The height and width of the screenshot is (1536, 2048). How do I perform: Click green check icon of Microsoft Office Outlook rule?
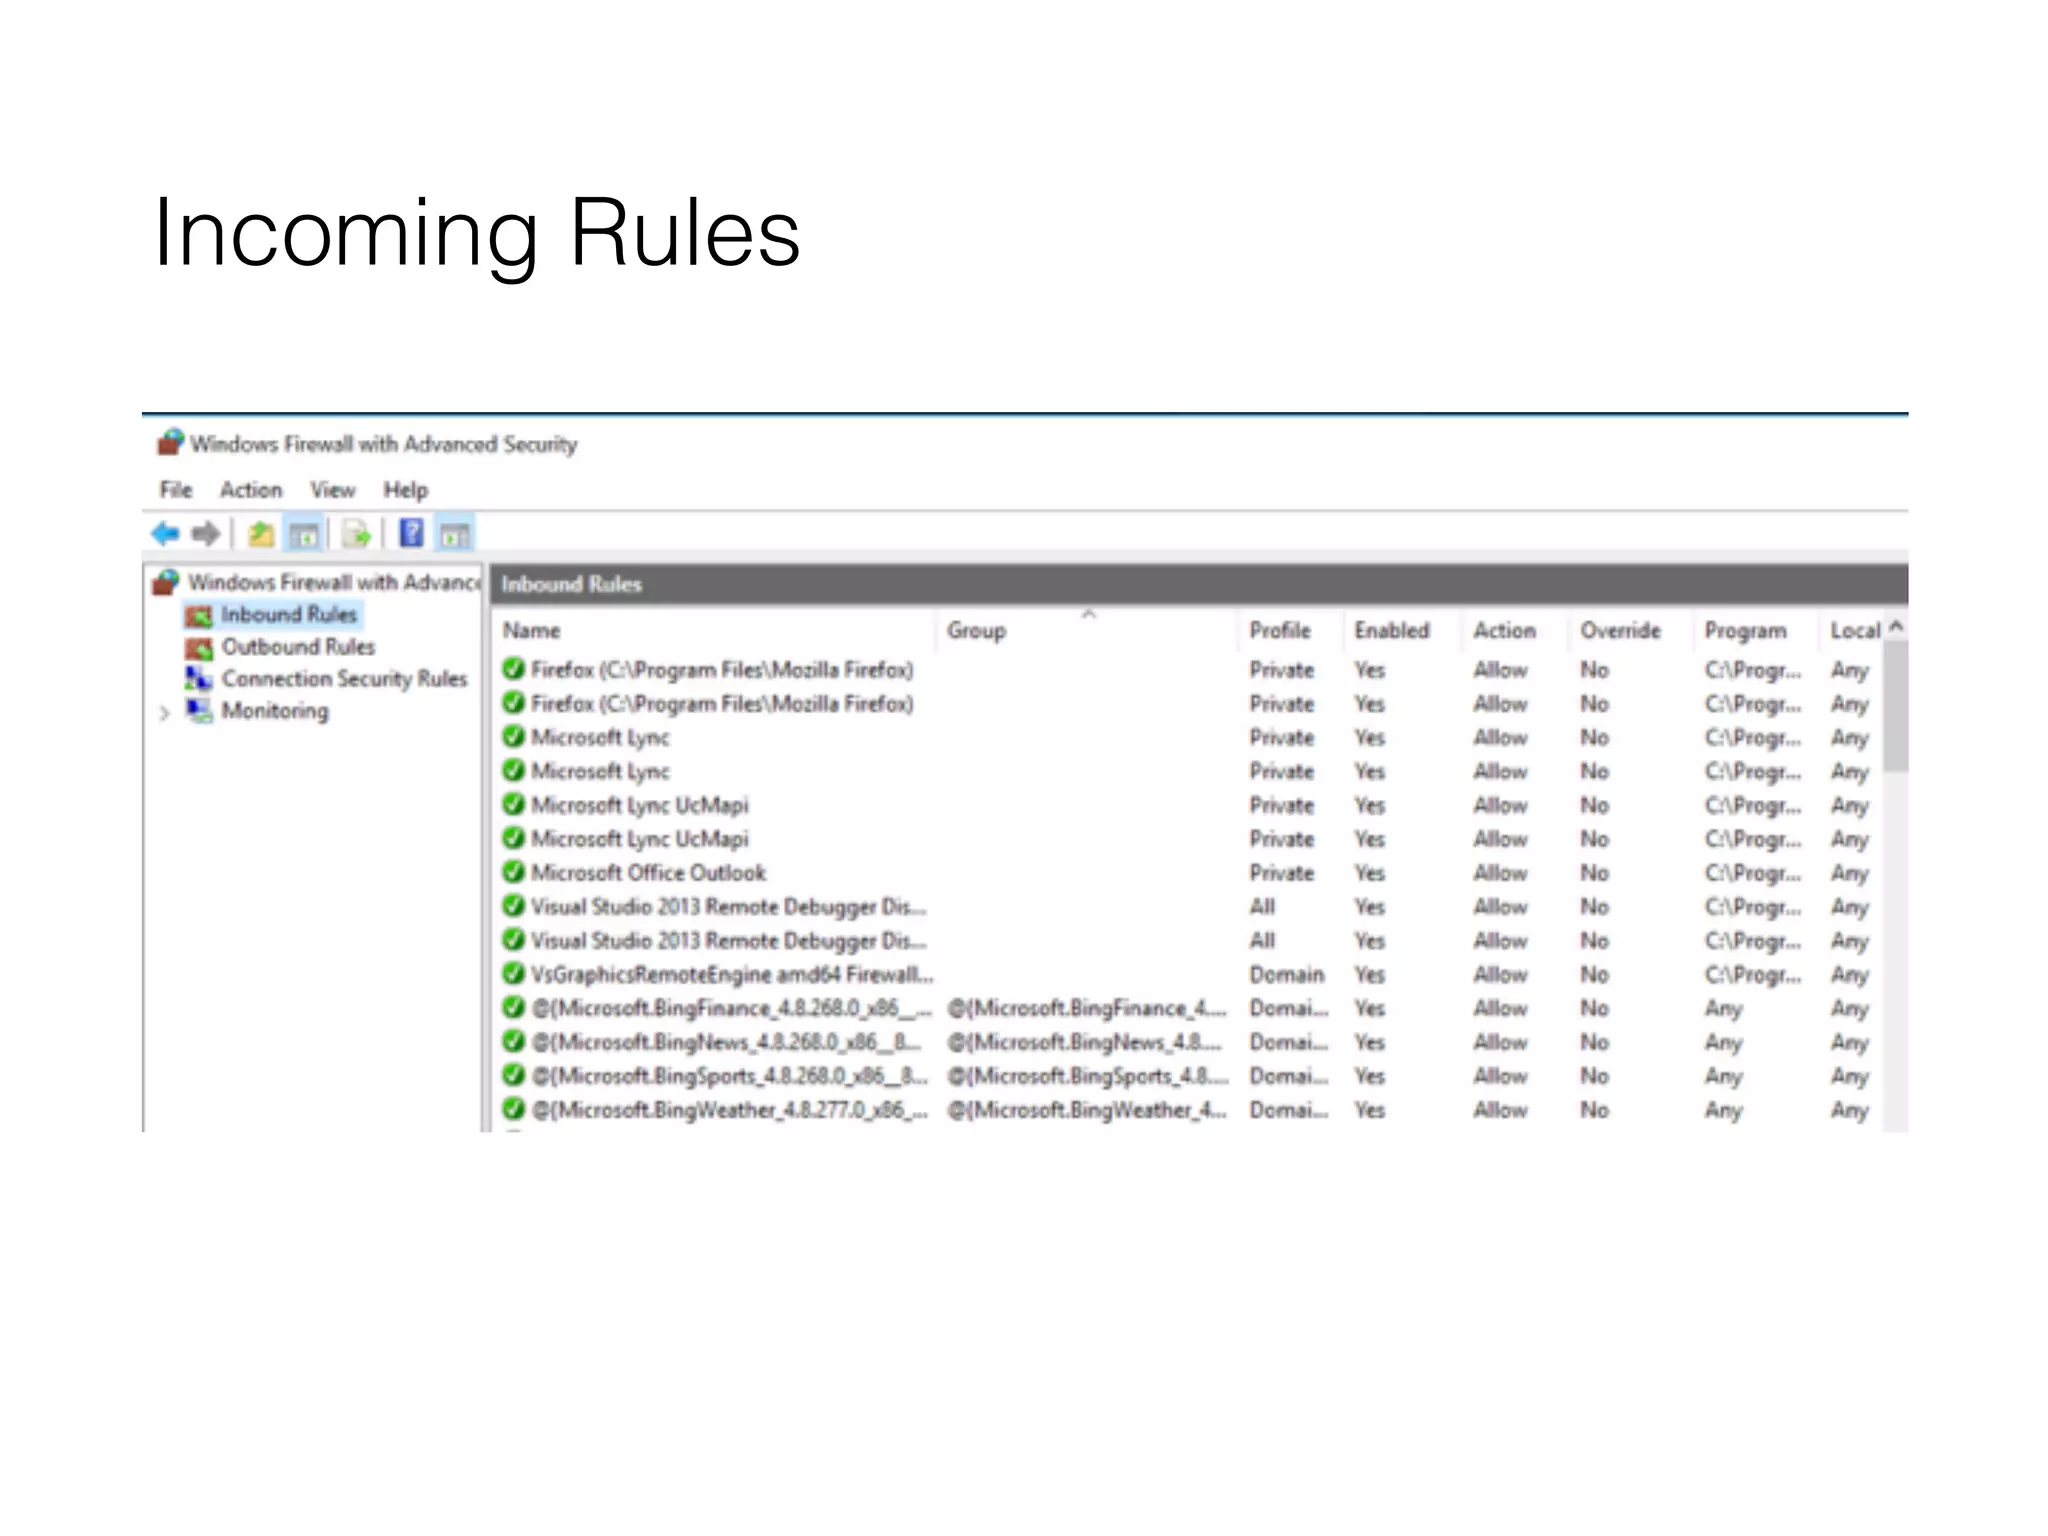click(x=514, y=872)
